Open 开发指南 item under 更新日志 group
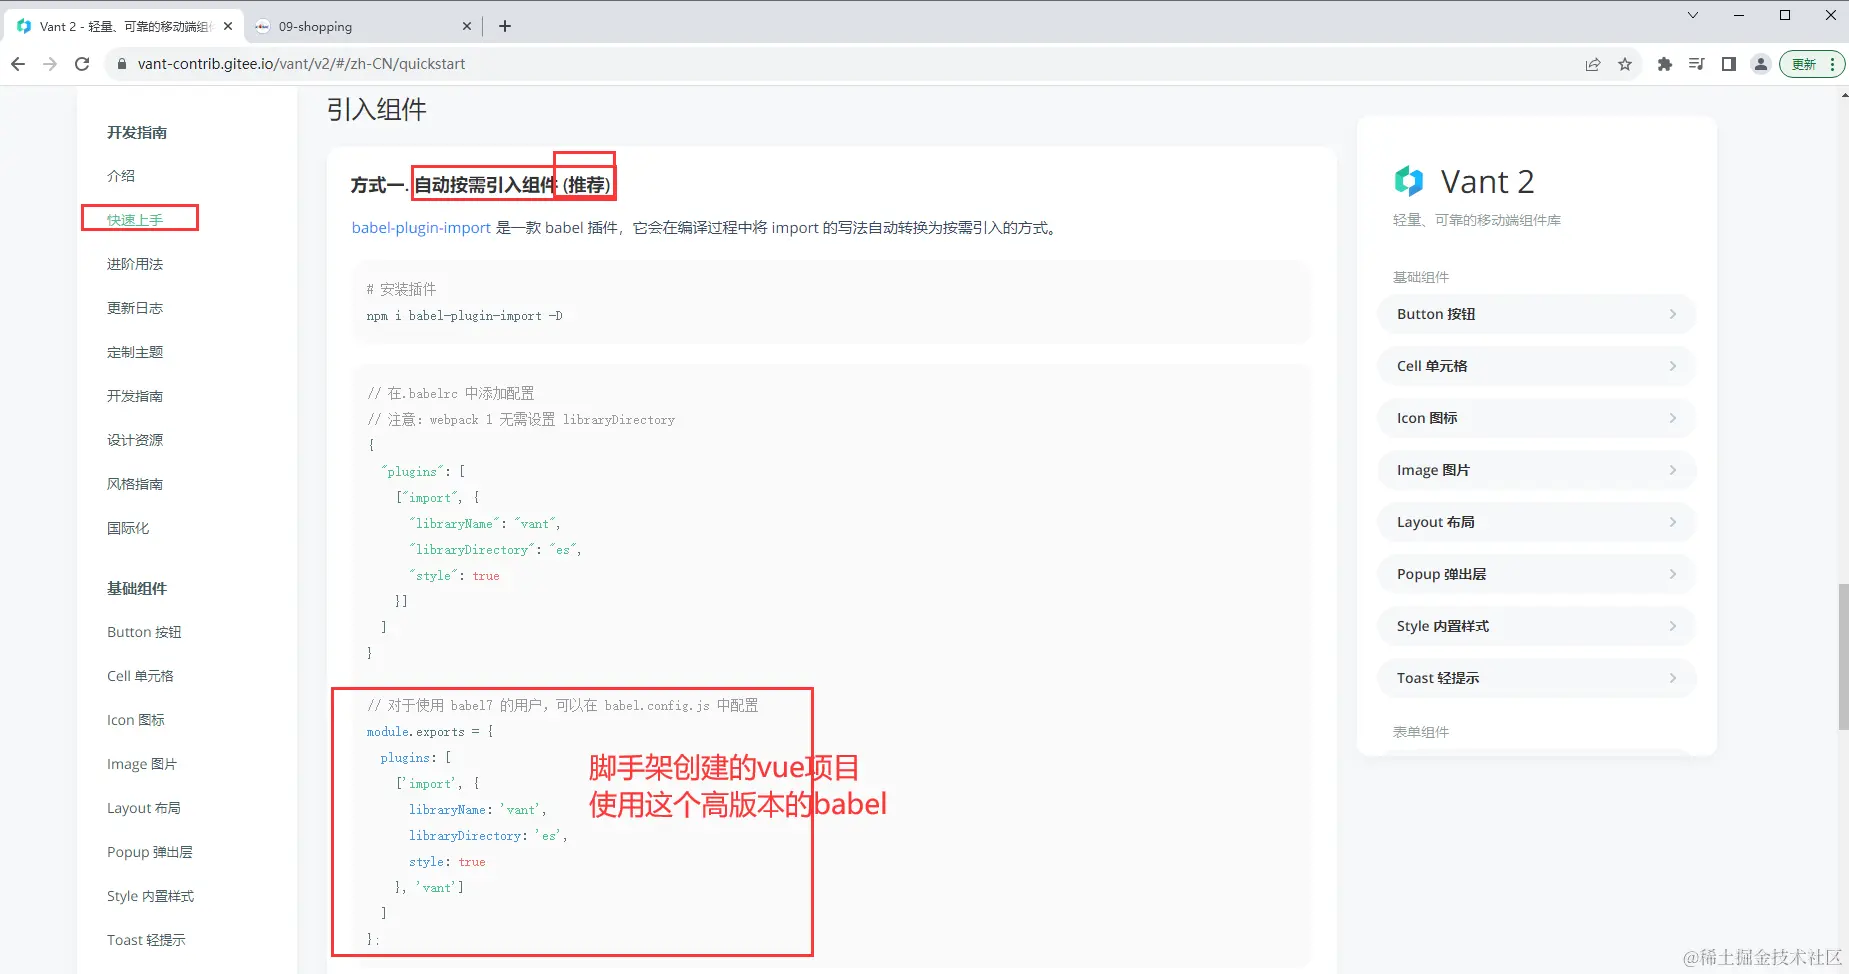The width and height of the screenshot is (1849, 974). [135, 396]
